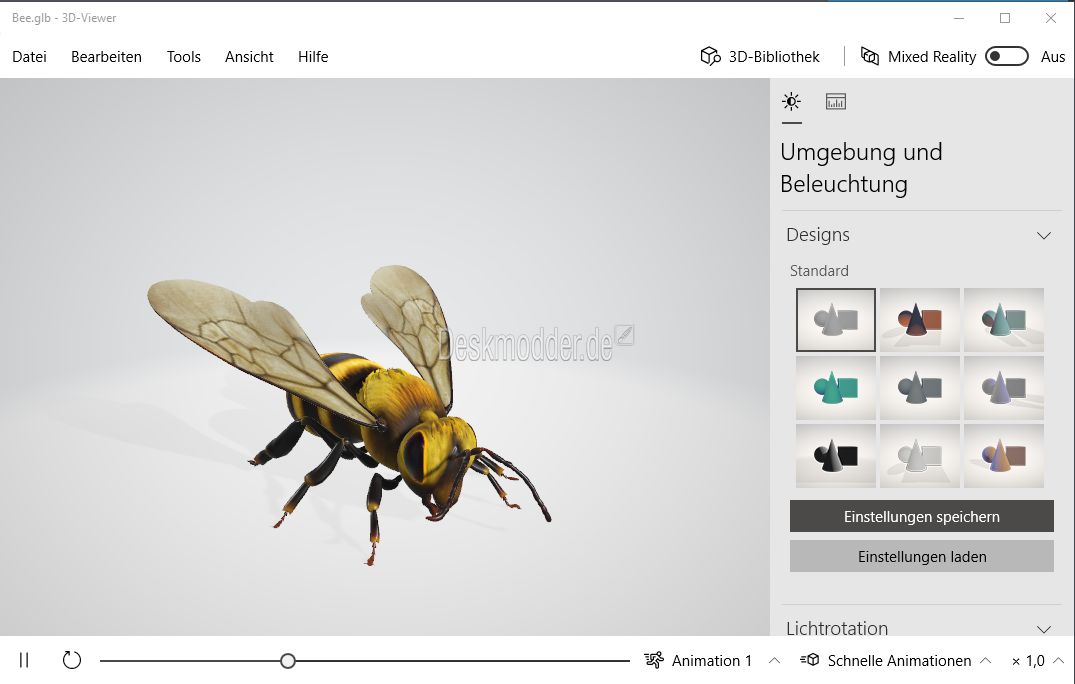The width and height of the screenshot is (1075, 684).
Task: Select the teal green shapes design thumbnail
Action: coord(836,388)
